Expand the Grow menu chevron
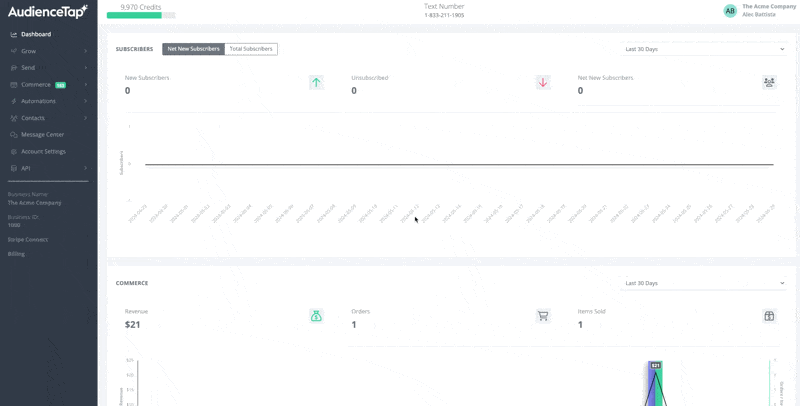 tap(85, 52)
